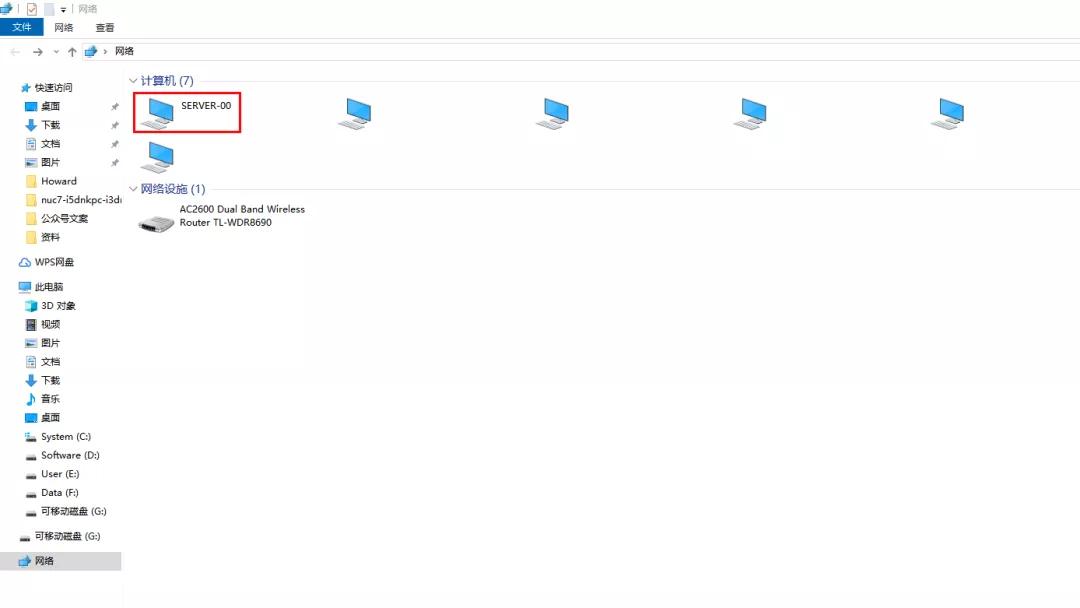Open the User (E:) drive
The width and height of the screenshot is (1080, 608).
pyautogui.click(x=60, y=474)
